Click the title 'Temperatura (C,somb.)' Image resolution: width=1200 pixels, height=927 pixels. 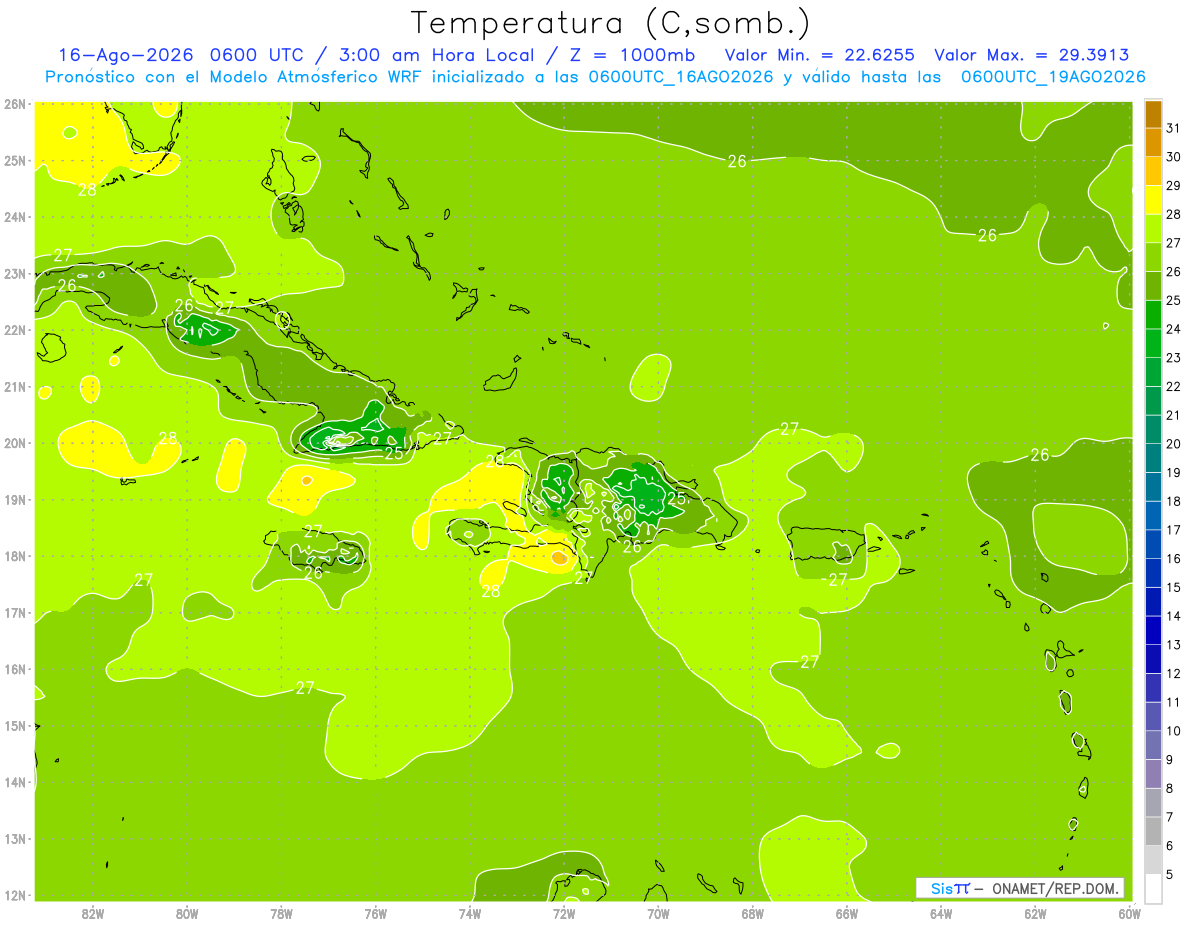coord(610,23)
